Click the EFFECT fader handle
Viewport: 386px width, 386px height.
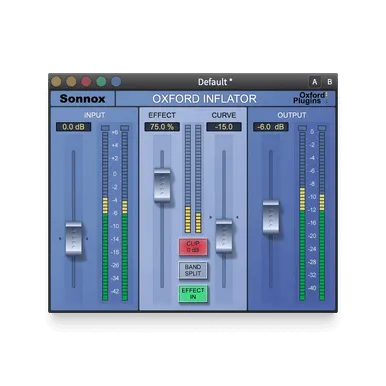point(162,185)
